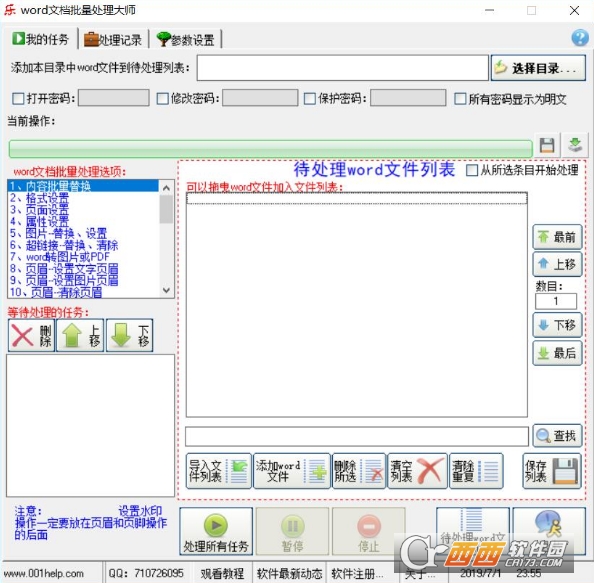The height and width of the screenshot is (583, 594).
Task: Click the 待处理word文 list icon button
Action: (473, 532)
